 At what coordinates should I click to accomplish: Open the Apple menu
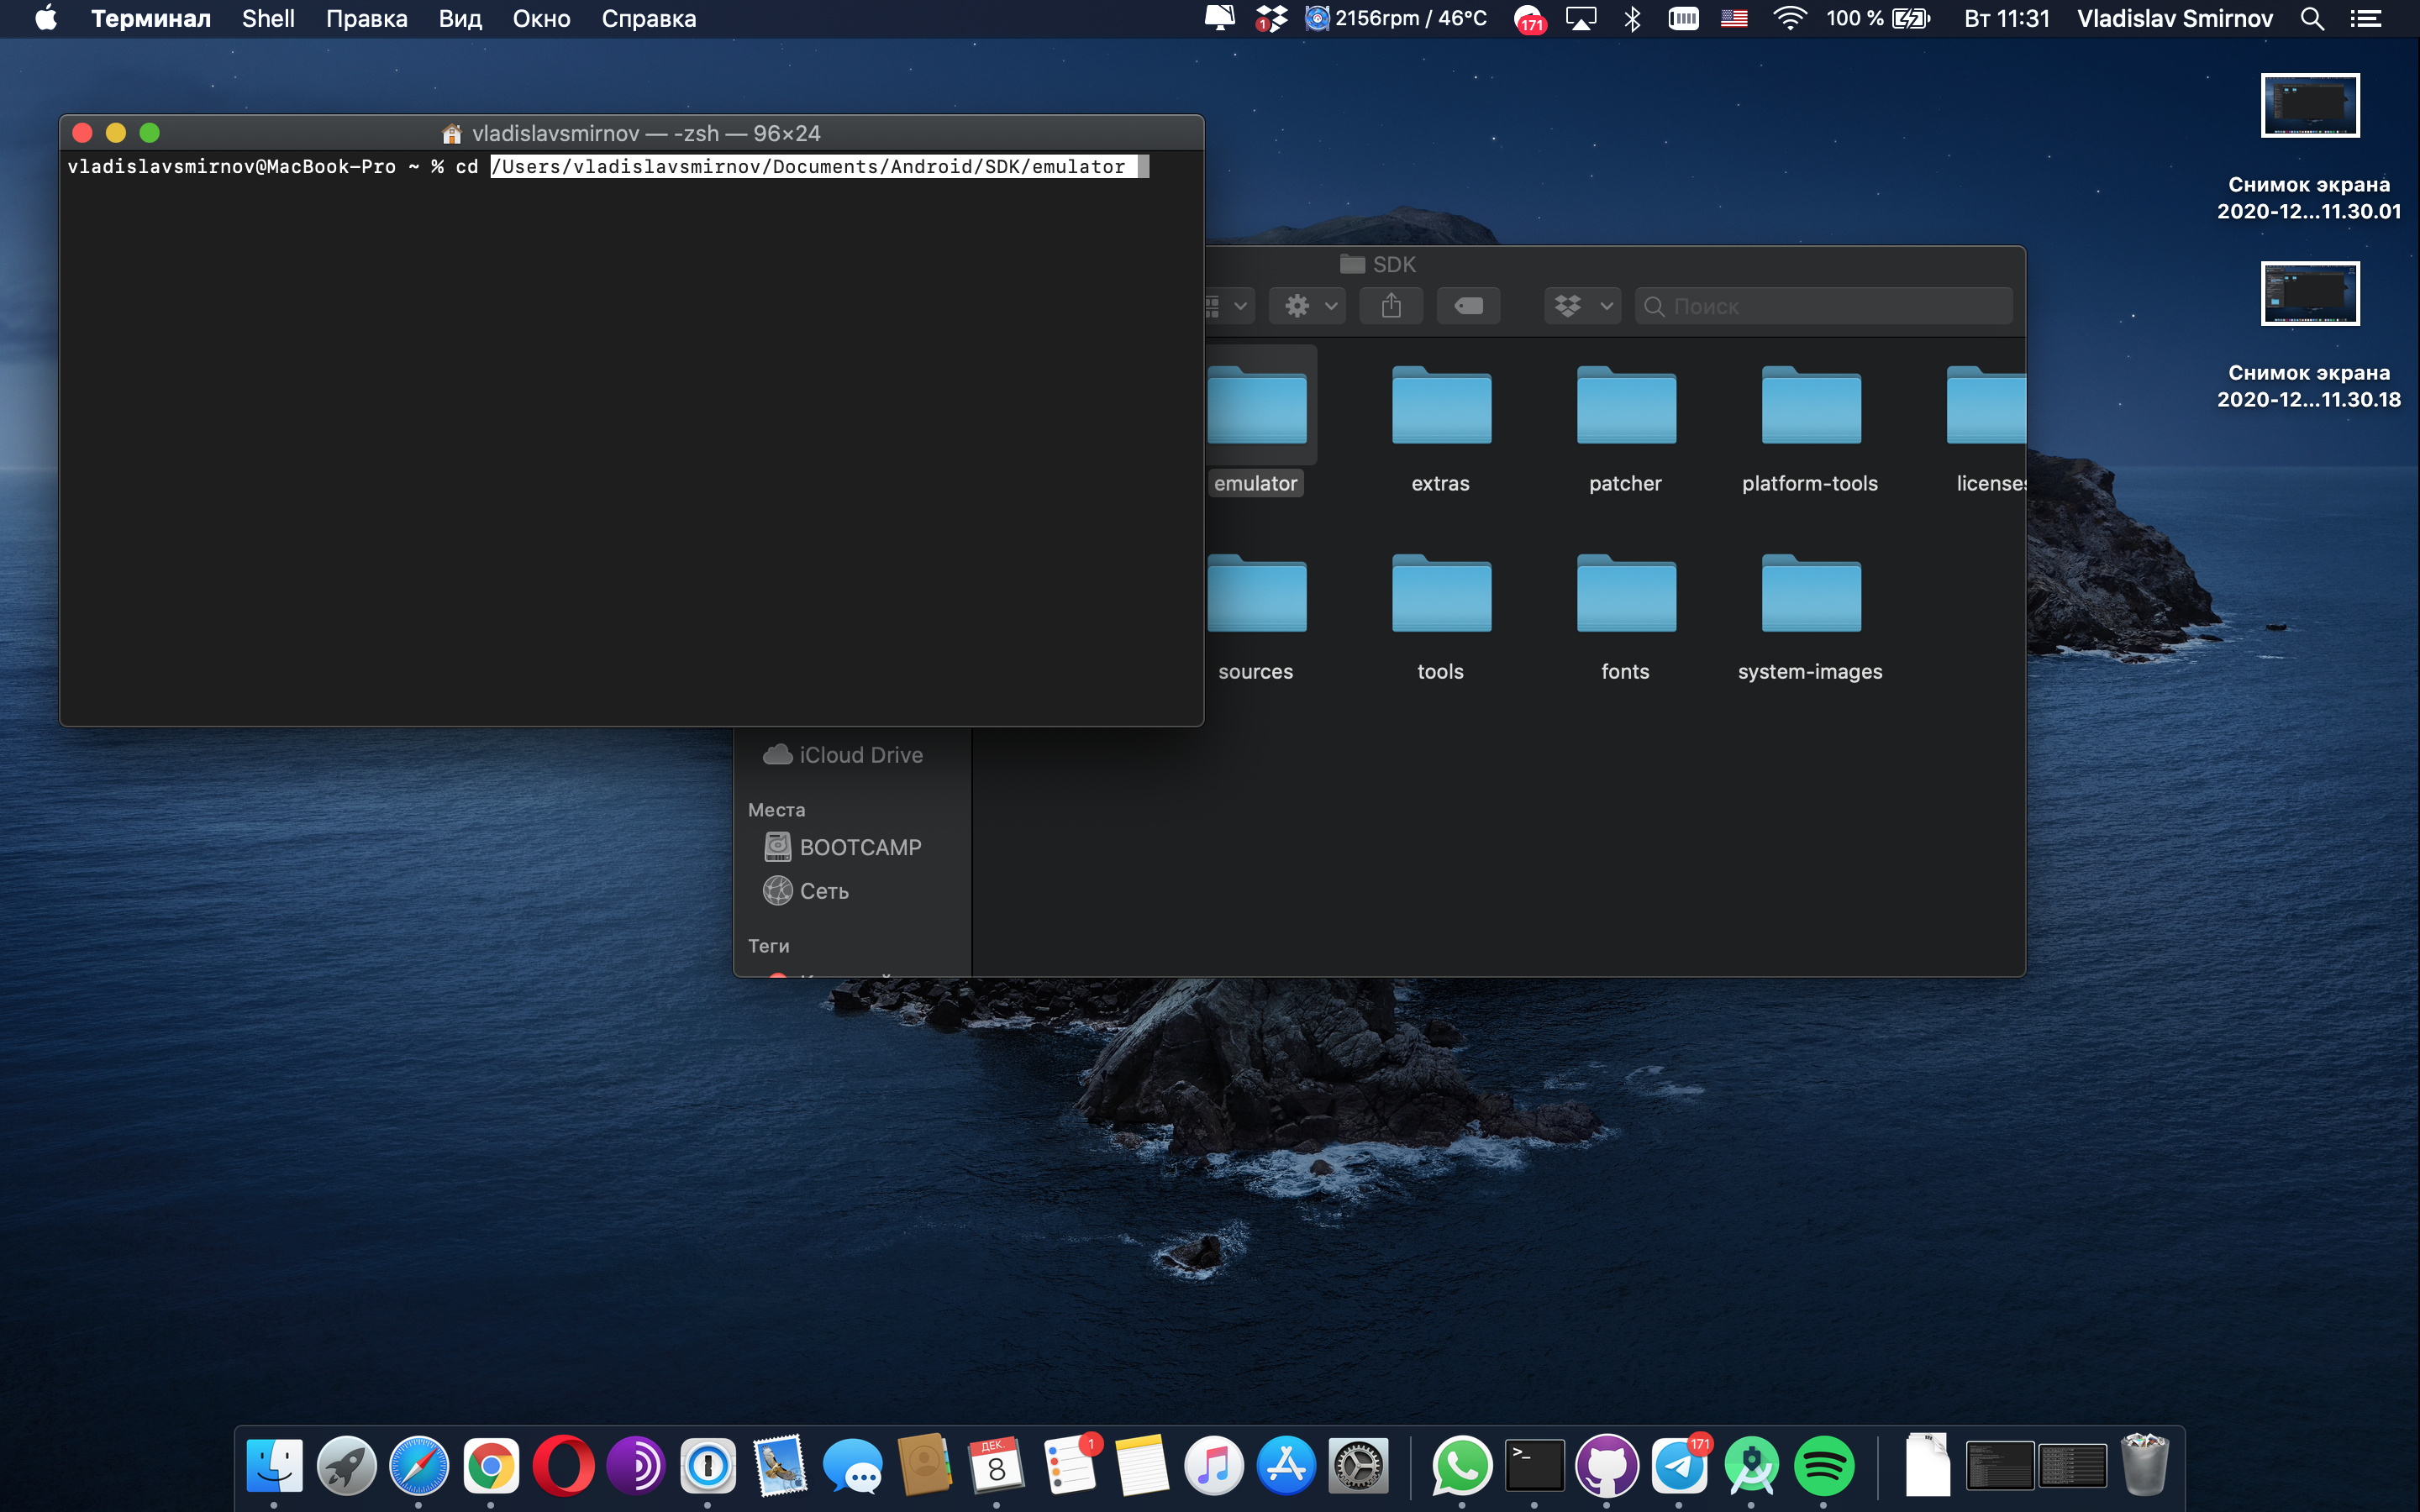point(46,19)
